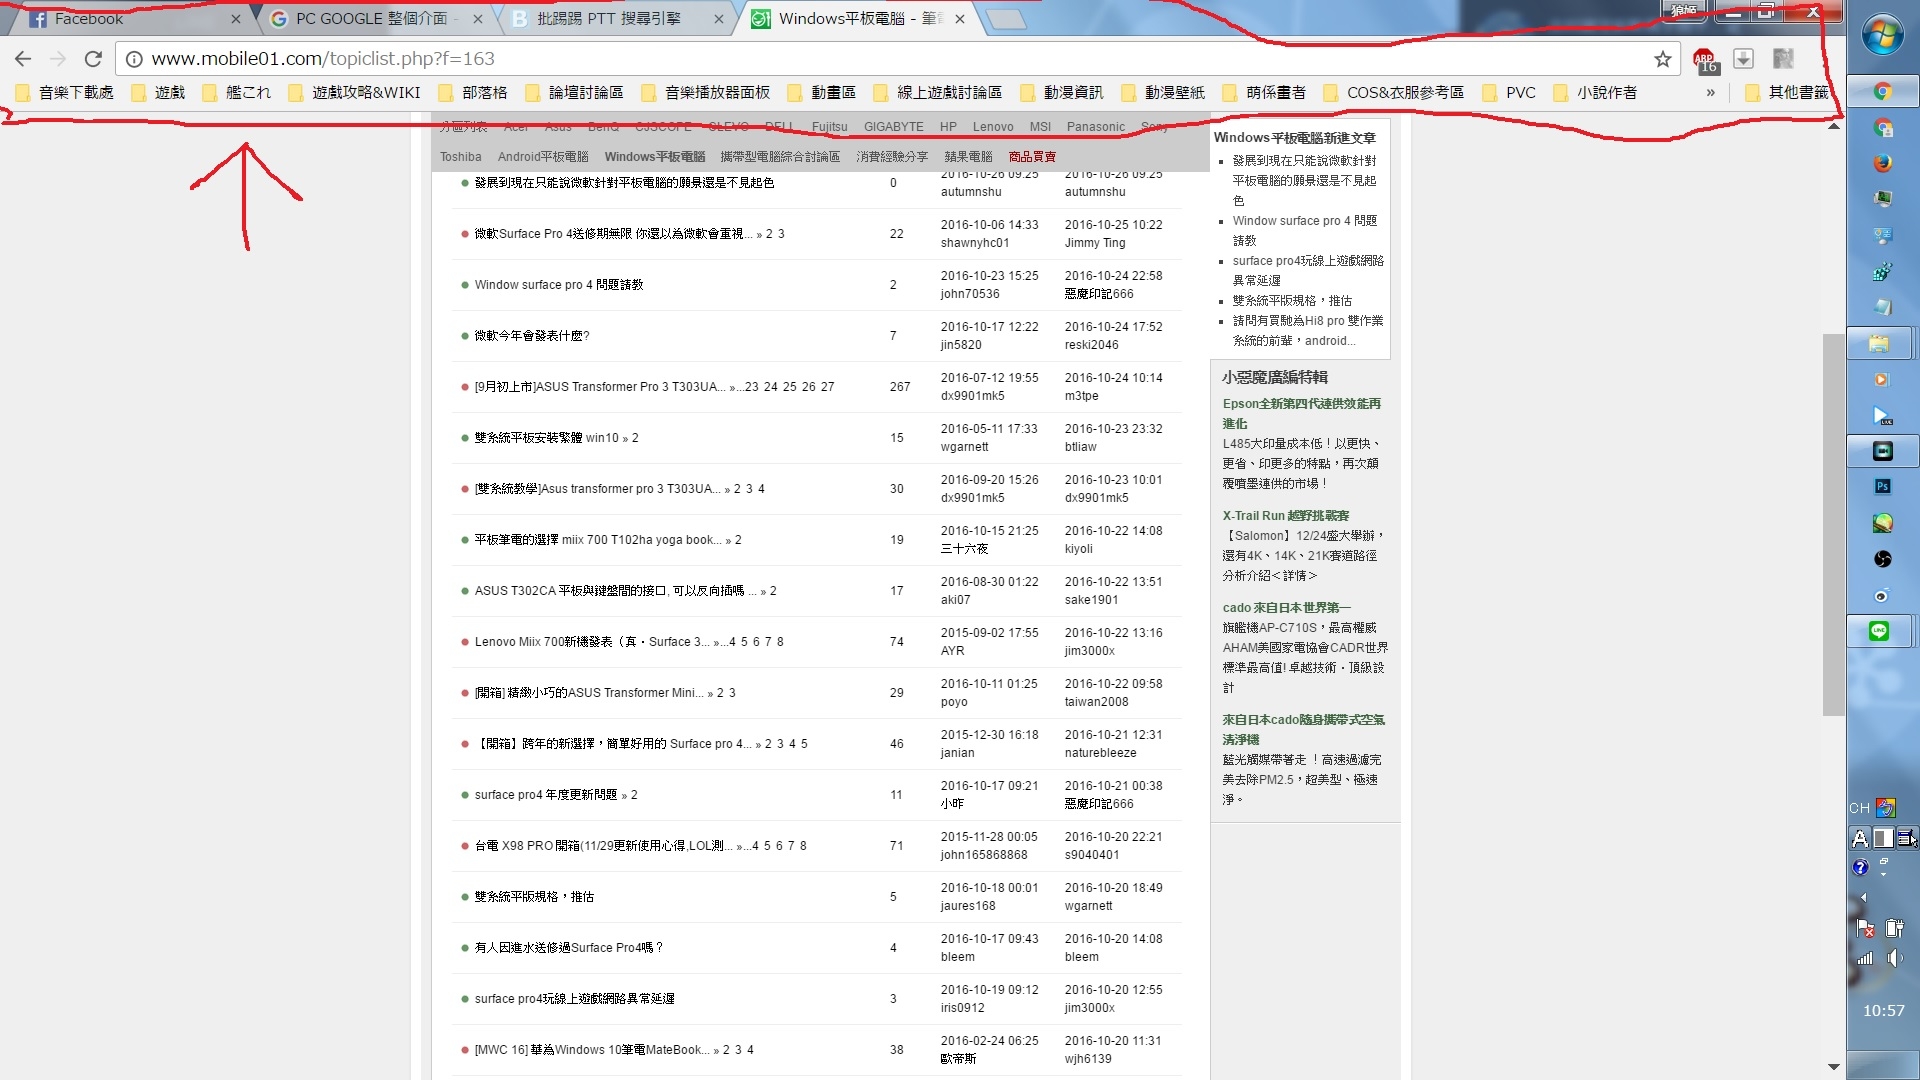Open thread 微軟今年會發表什麼?
This screenshot has height=1080, width=1920.
pyautogui.click(x=532, y=336)
